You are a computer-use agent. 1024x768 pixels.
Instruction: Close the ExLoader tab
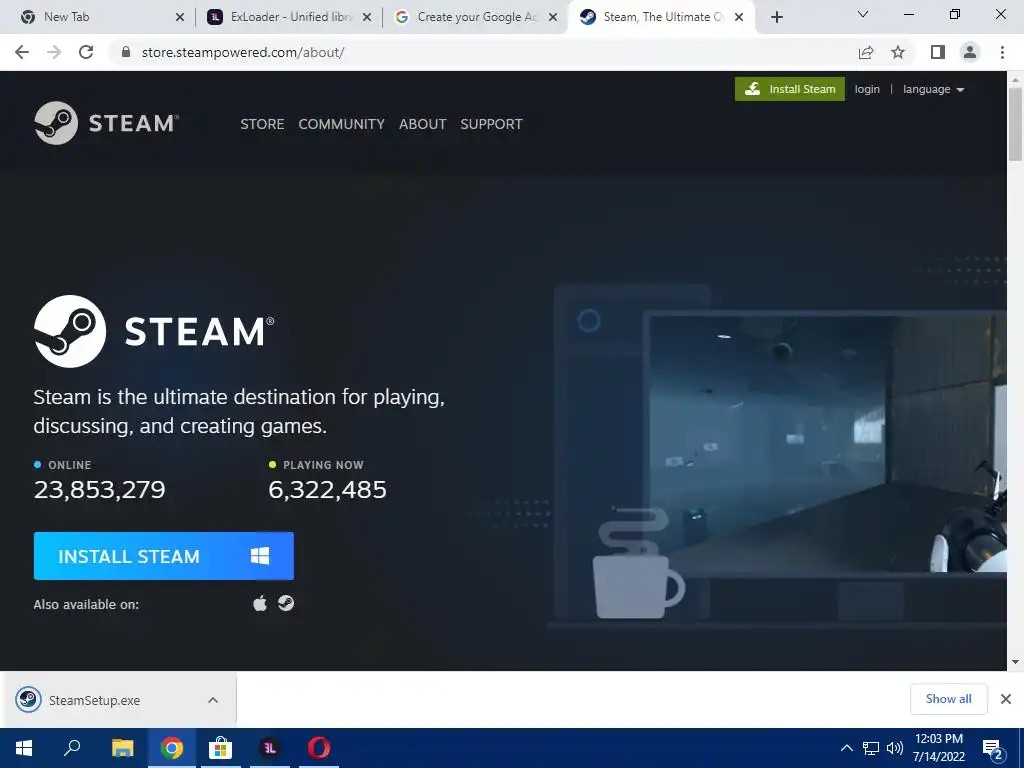point(367,18)
